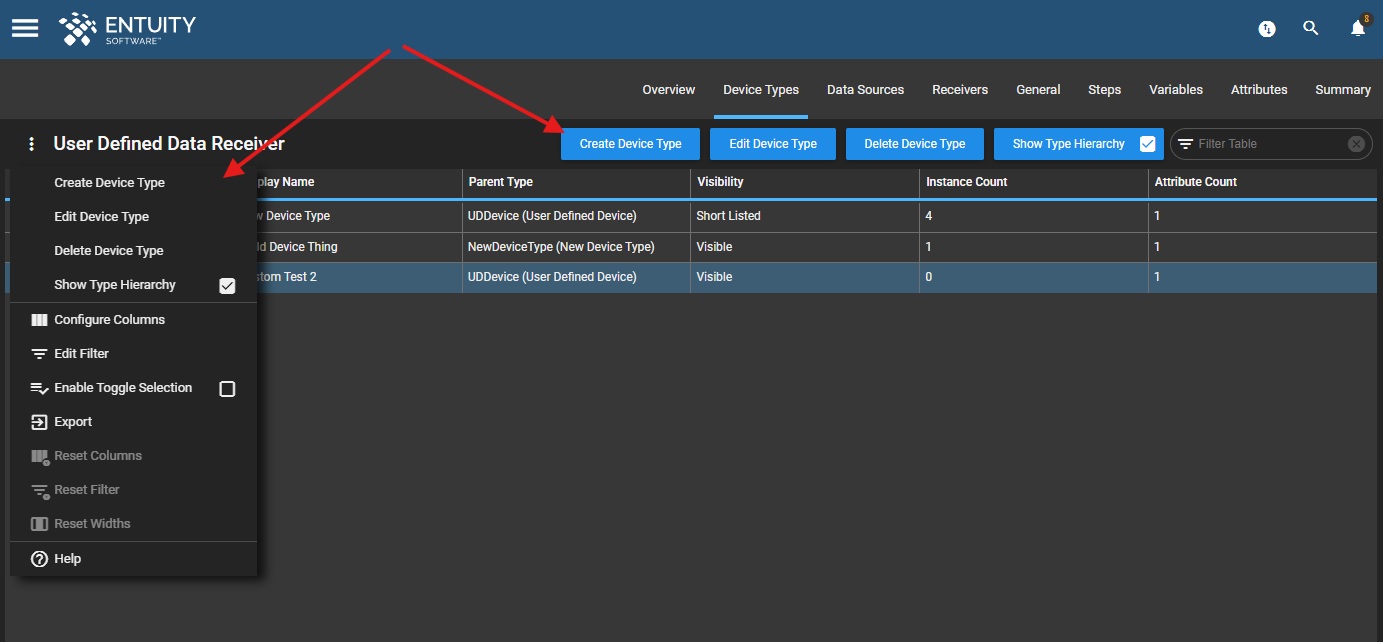Click the blue Create Device Type button
1383x642 pixels.
pyautogui.click(x=630, y=144)
